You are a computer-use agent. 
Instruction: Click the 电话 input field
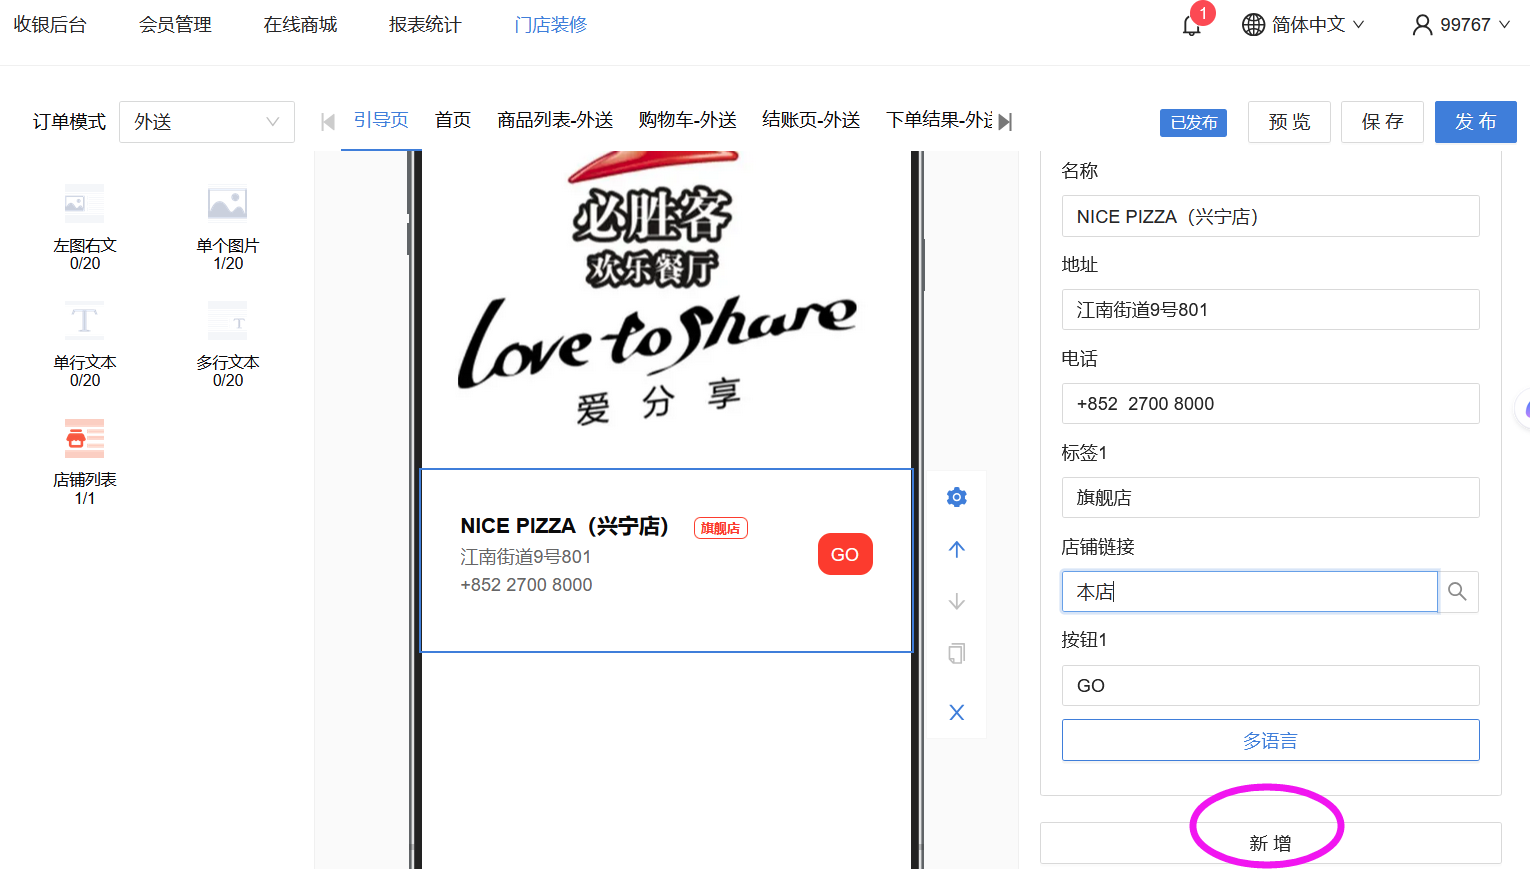point(1270,404)
